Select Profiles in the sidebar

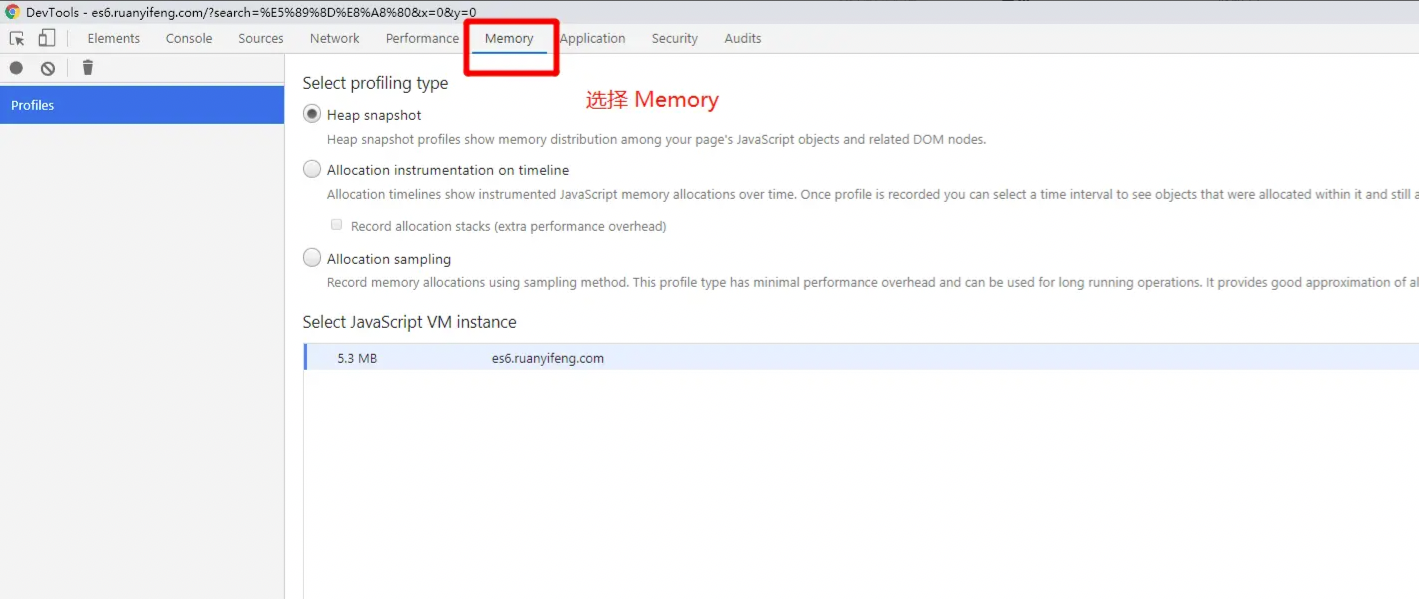tap(142, 105)
